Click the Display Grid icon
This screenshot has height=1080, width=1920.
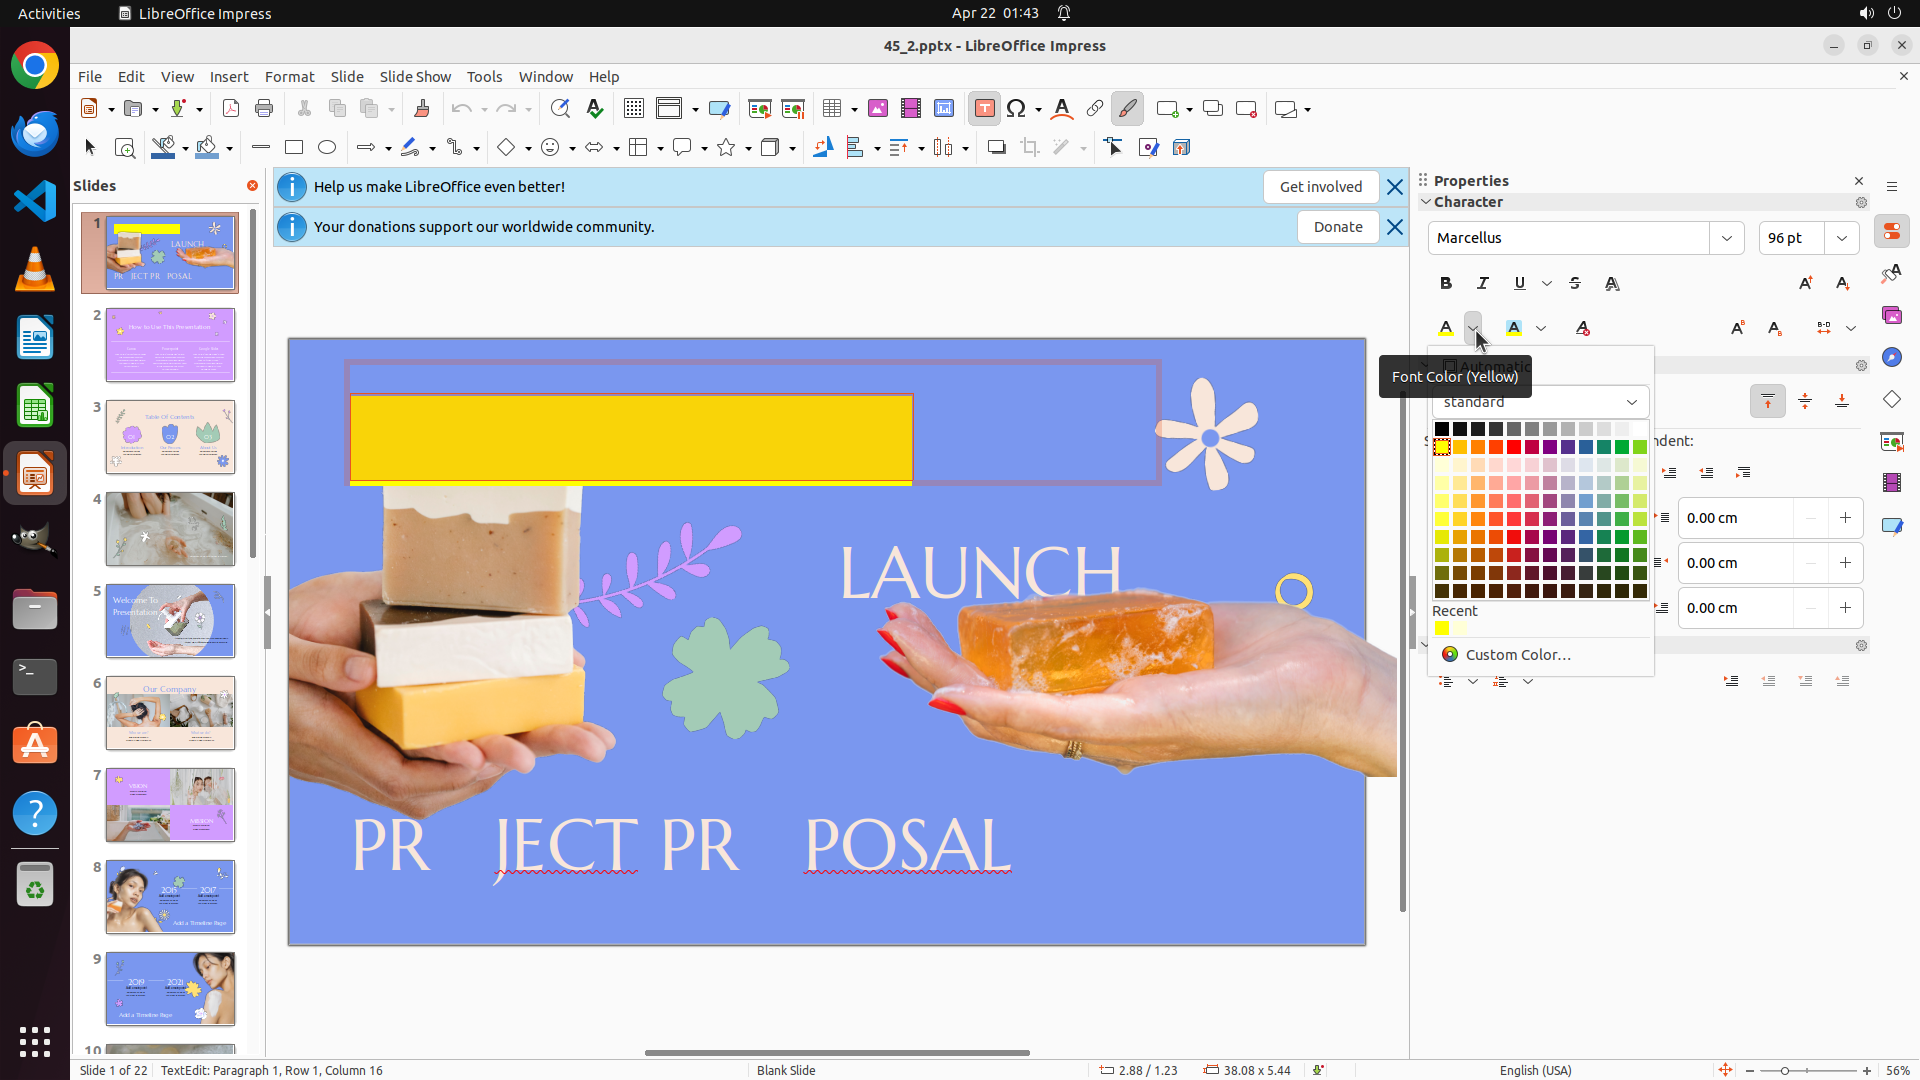[633, 109]
